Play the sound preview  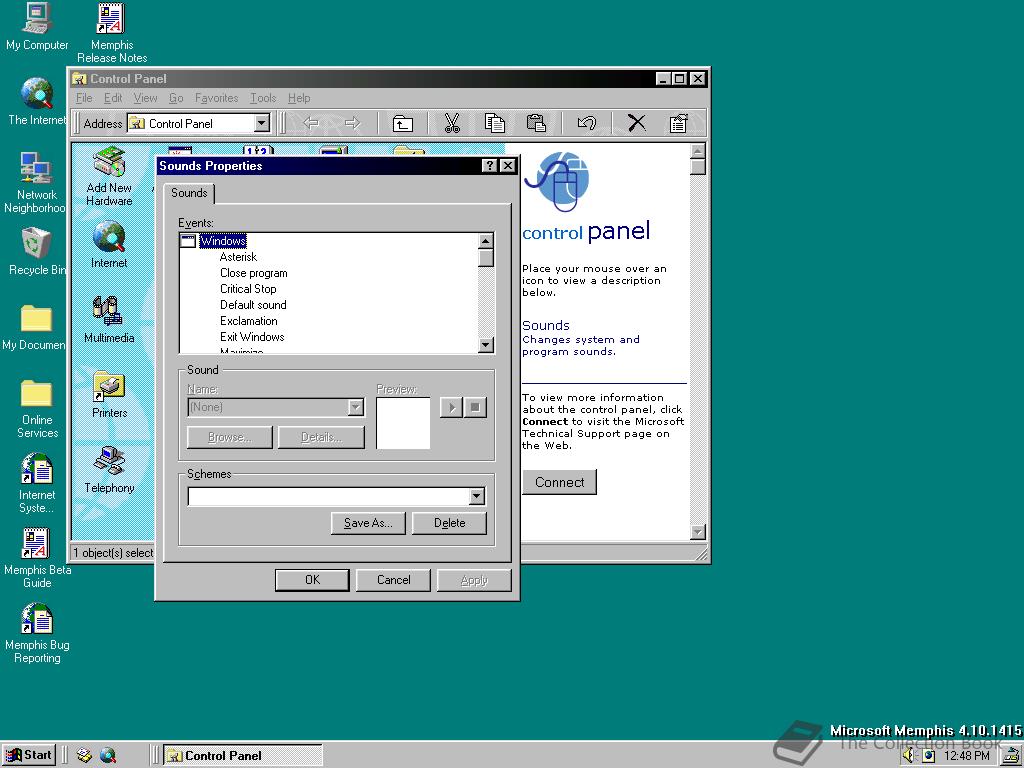coord(451,408)
